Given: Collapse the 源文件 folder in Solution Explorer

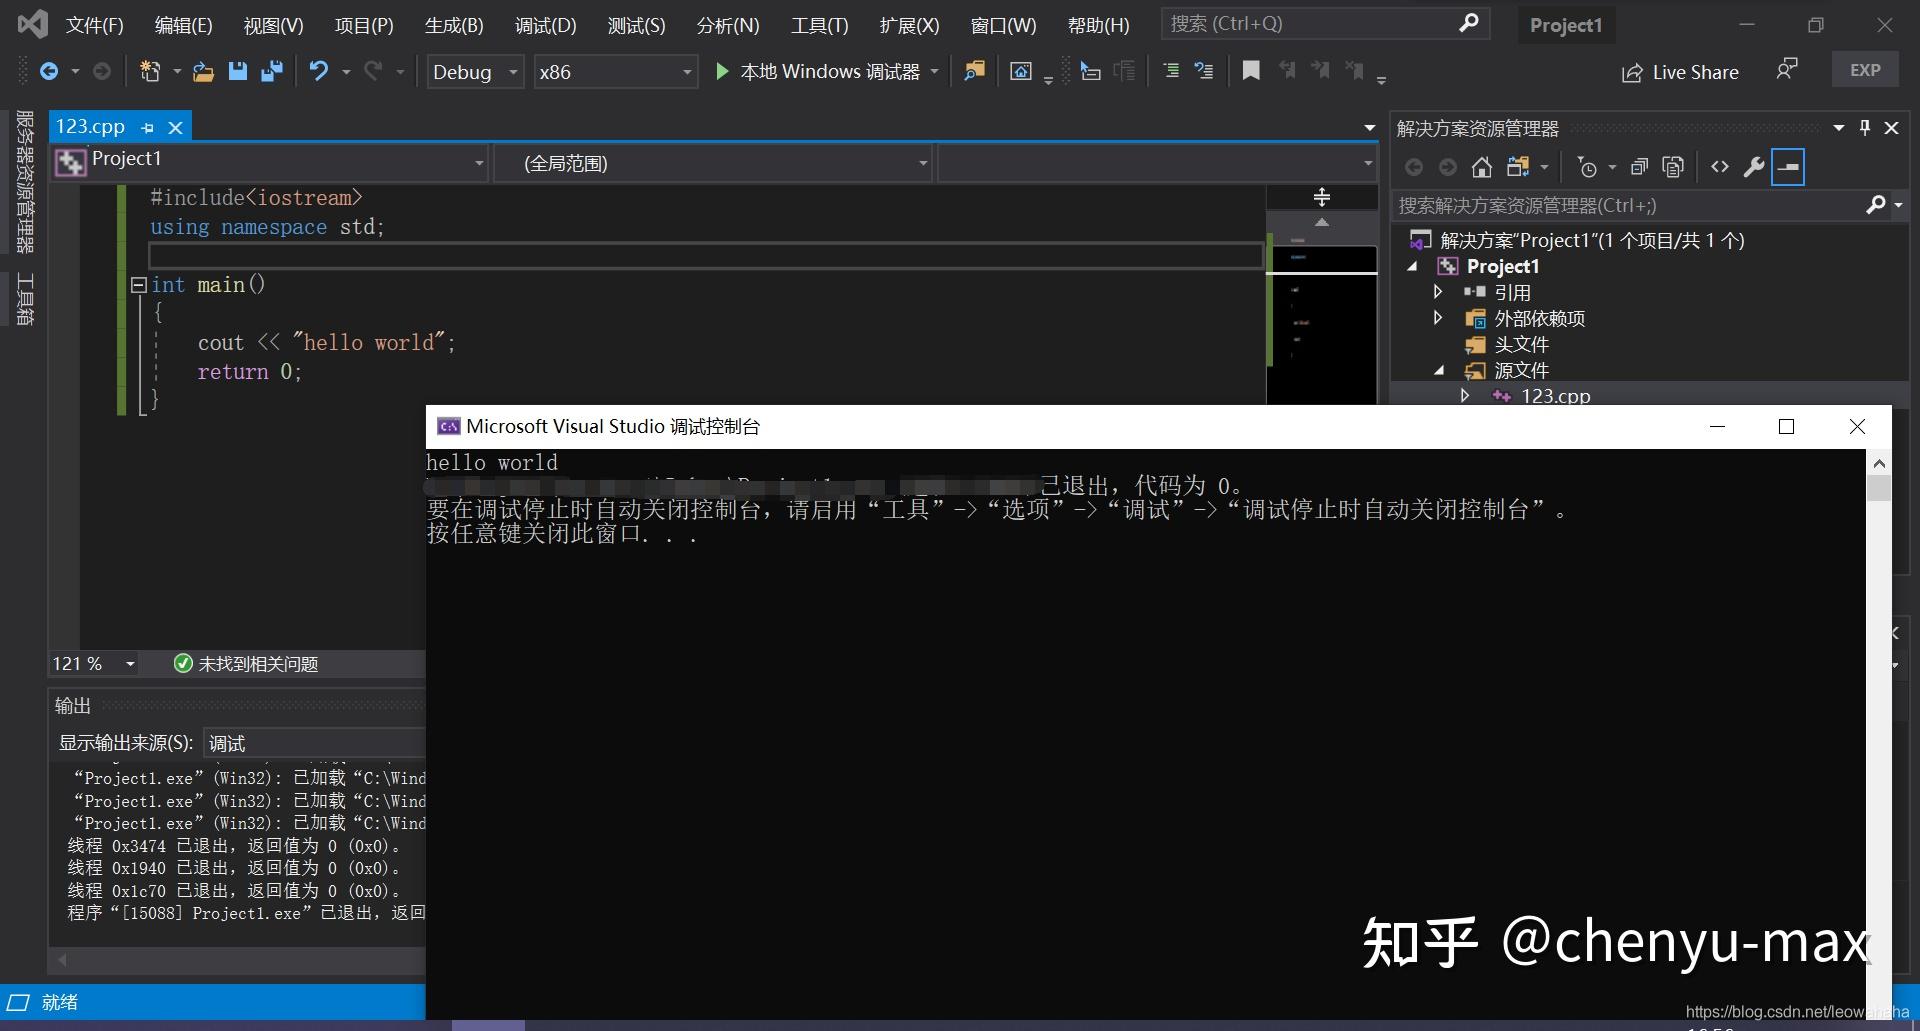Looking at the screenshot, I should point(1440,369).
